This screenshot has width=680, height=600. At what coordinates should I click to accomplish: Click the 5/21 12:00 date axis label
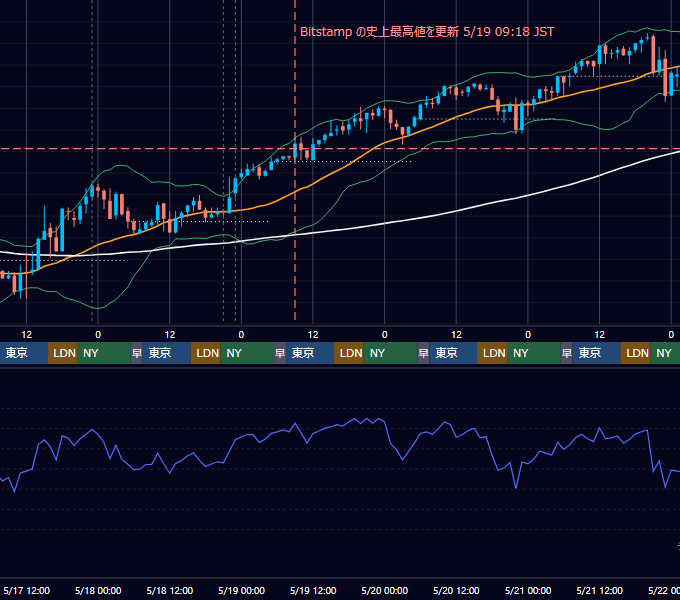click(x=599, y=590)
